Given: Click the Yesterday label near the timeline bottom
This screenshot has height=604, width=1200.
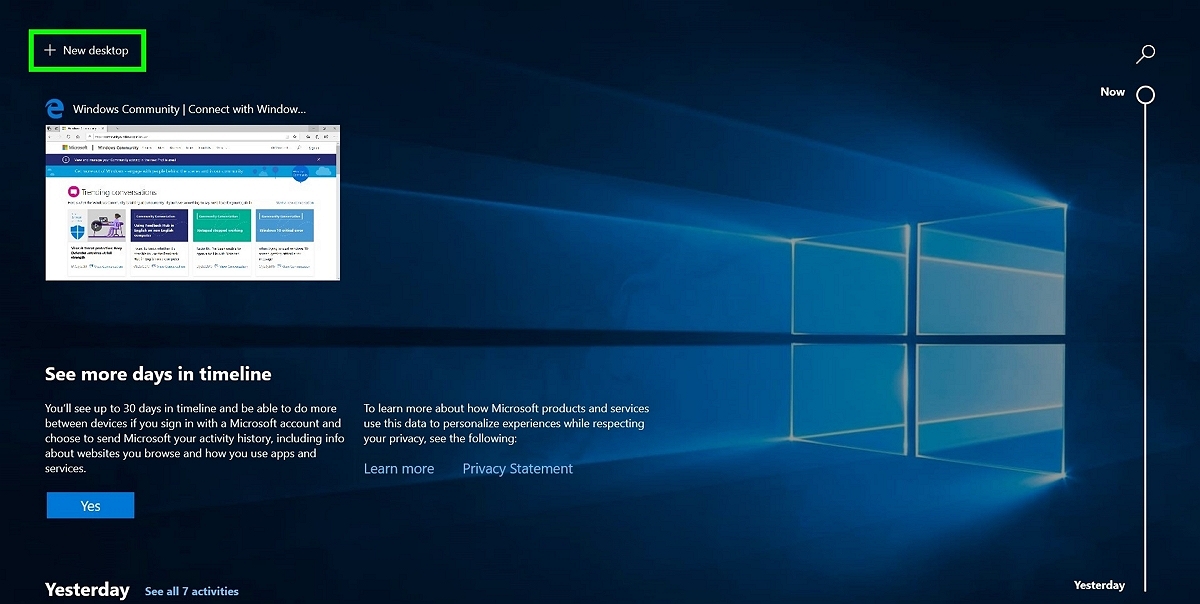Looking at the screenshot, I should point(1099,585).
